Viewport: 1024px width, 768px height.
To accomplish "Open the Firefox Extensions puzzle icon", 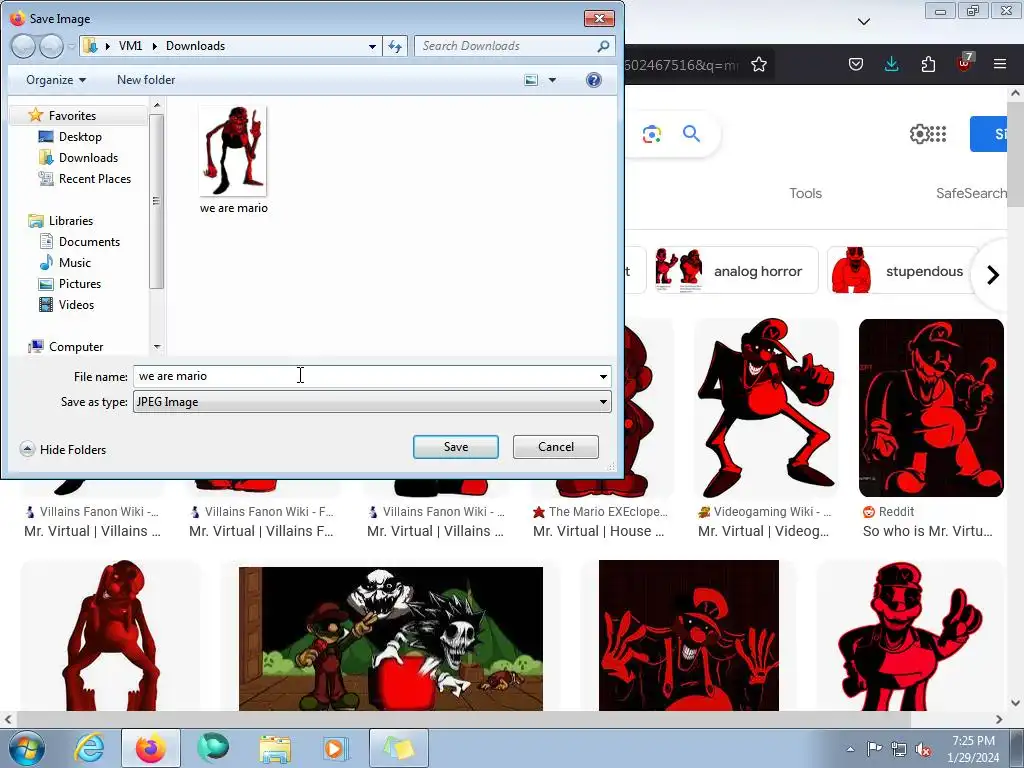I will point(928,64).
